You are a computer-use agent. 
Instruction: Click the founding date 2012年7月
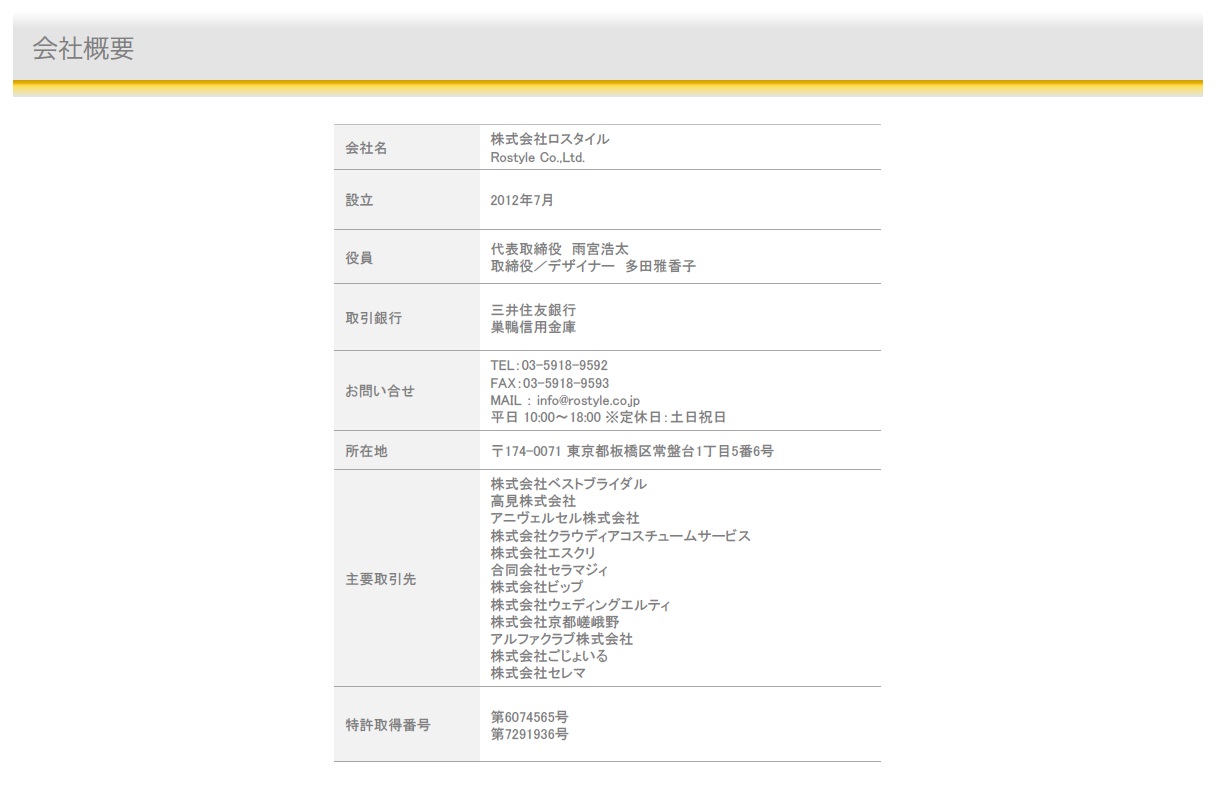(x=522, y=200)
